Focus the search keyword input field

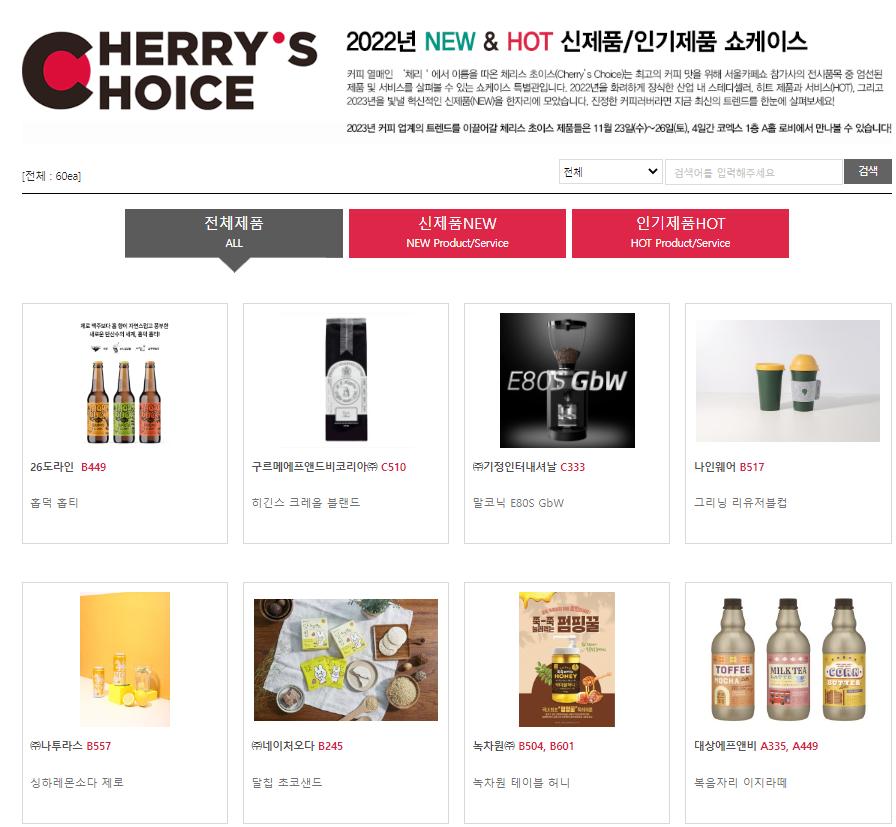tap(754, 172)
